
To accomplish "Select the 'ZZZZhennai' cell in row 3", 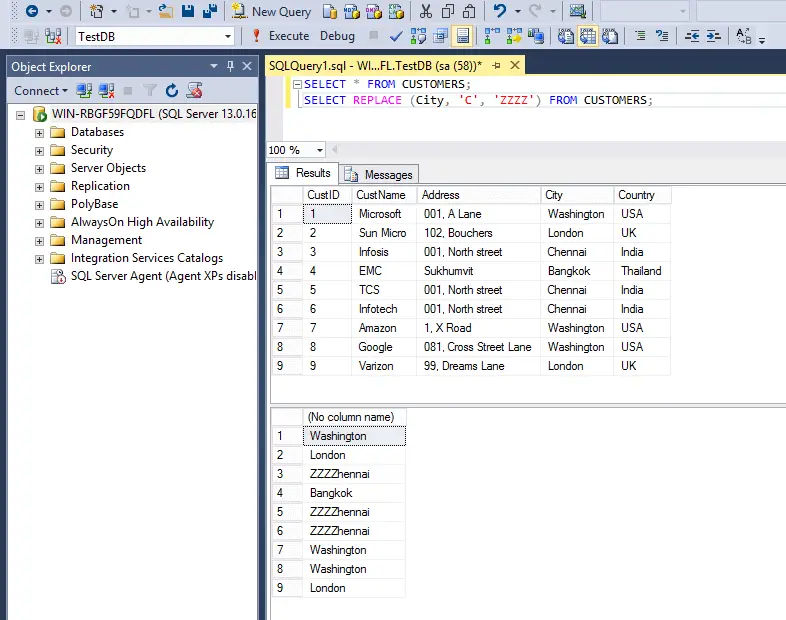I will (x=354, y=474).
